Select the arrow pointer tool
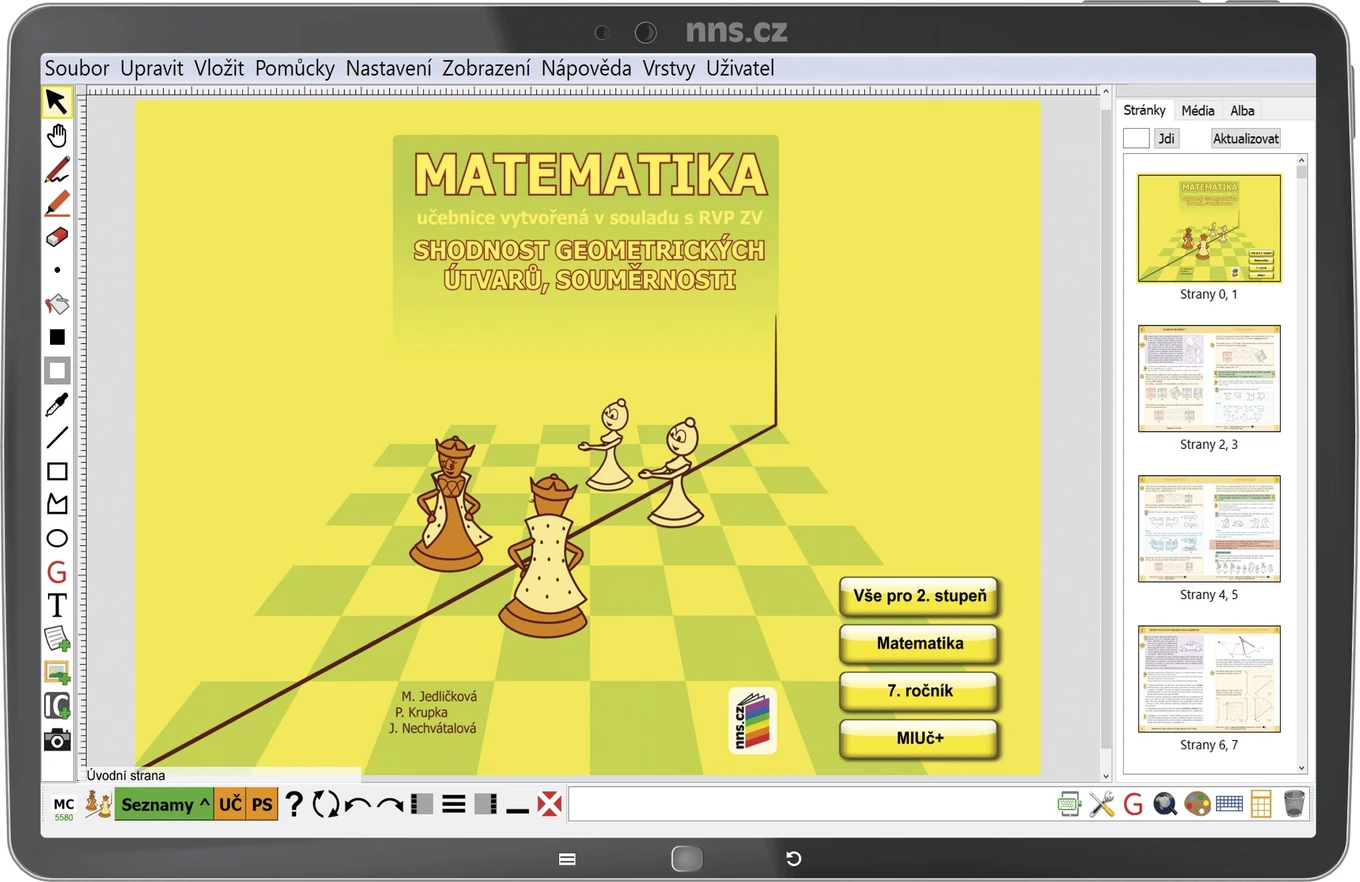This screenshot has width=1360, height=882. (57, 102)
